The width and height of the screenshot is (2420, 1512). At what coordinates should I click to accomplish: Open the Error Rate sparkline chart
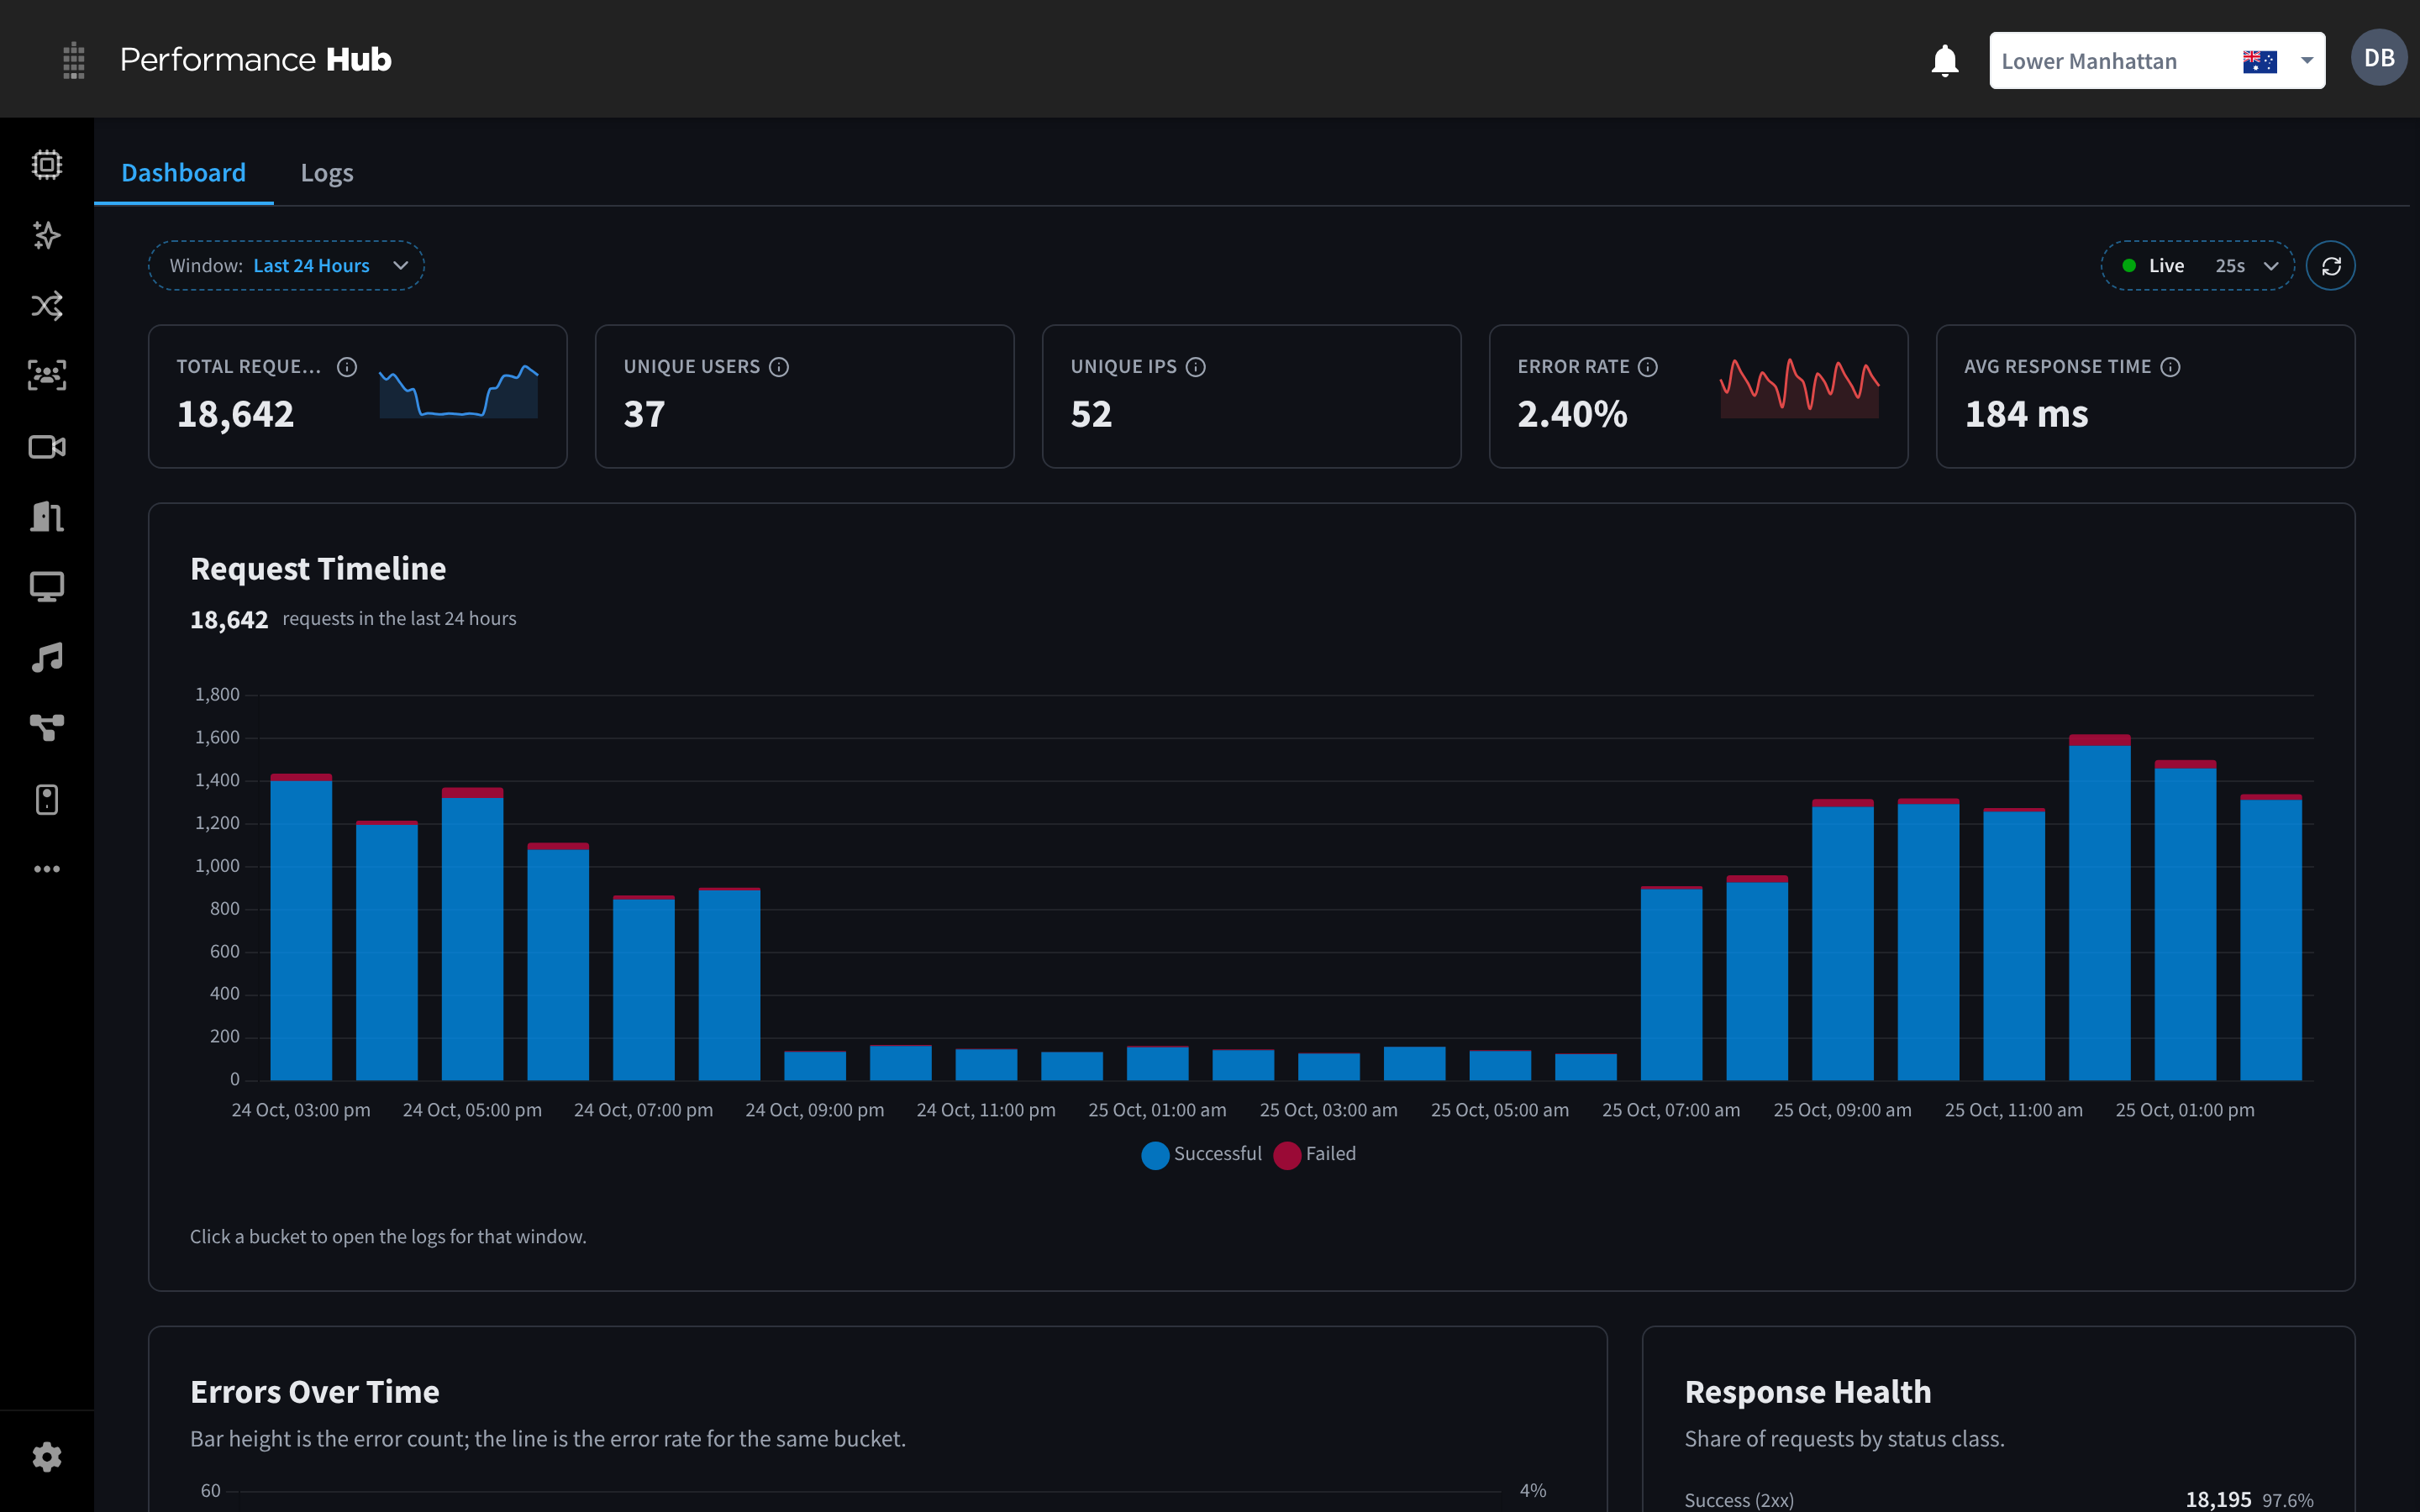pos(1799,387)
